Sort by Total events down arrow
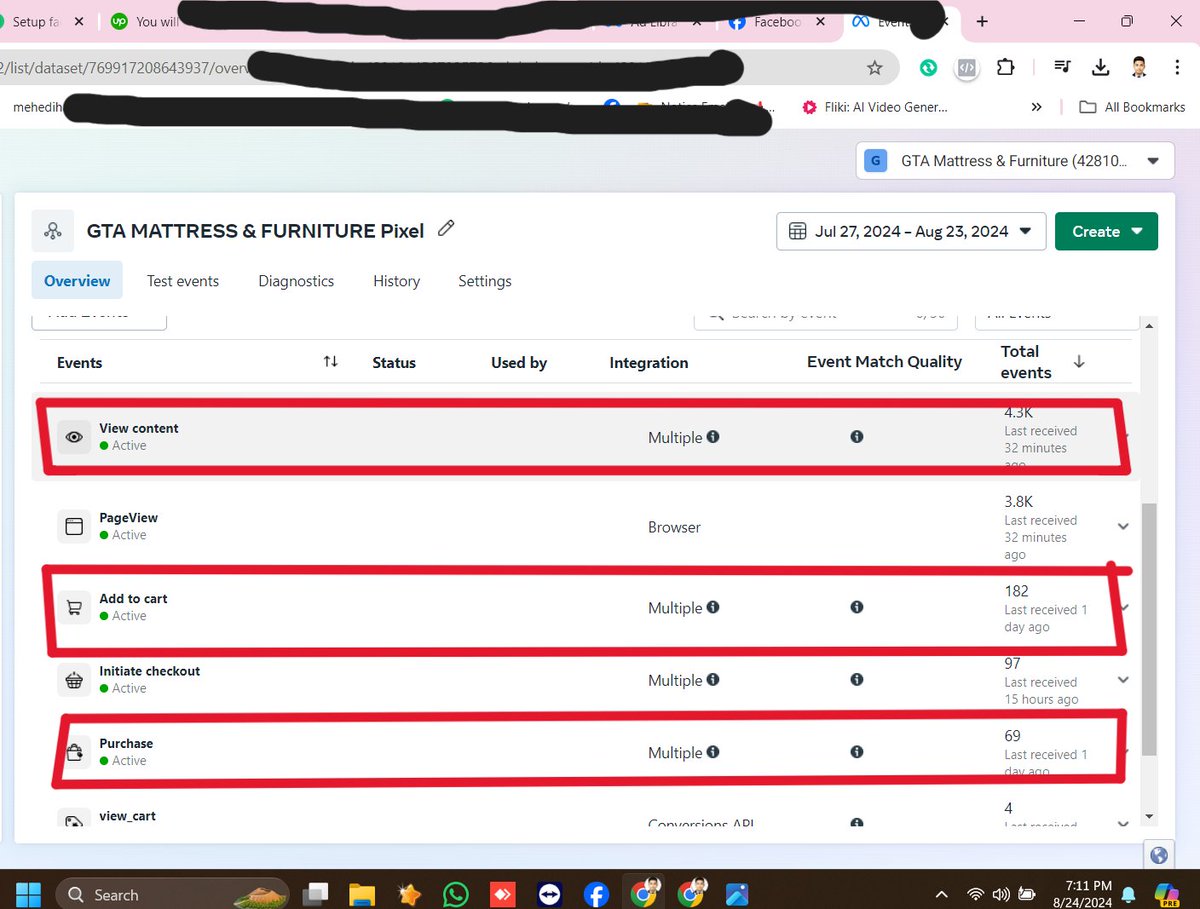Viewport: 1200px width, 909px height. pos(1079,362)
